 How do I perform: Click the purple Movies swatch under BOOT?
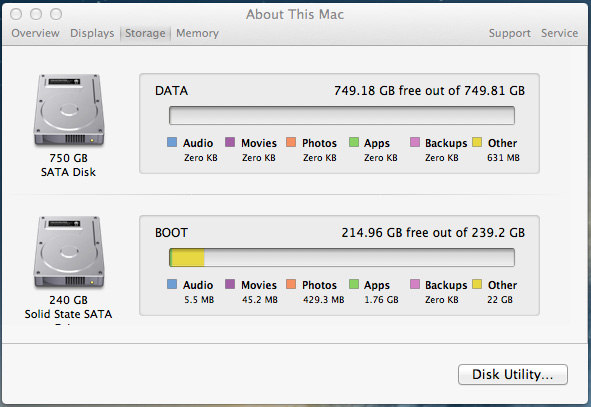230,284
